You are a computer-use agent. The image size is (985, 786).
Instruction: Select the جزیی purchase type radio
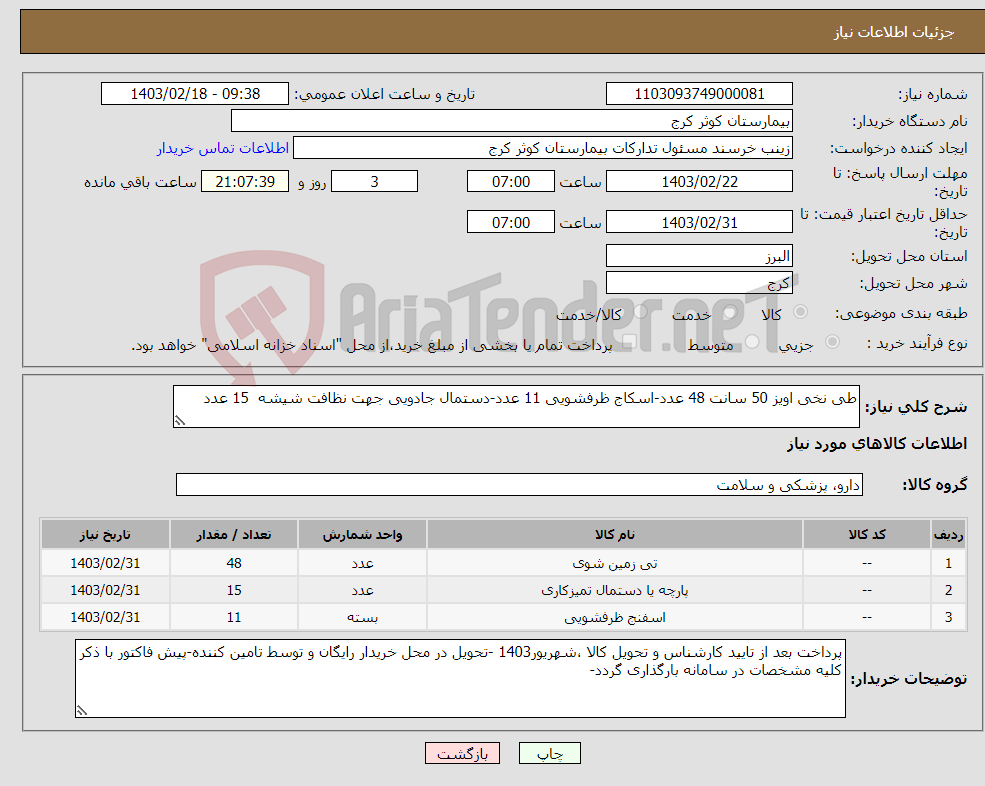click(x=832, y=342)
